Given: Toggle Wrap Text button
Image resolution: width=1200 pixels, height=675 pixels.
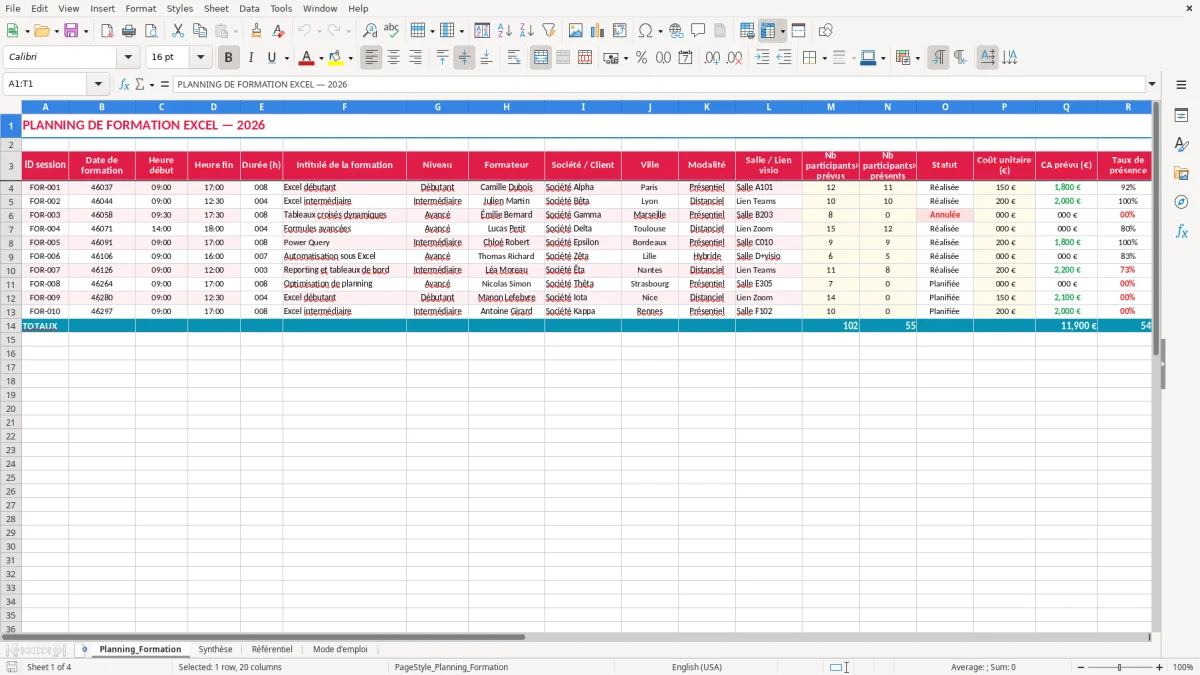Looking at the screenshot, I should pos(514,58).
